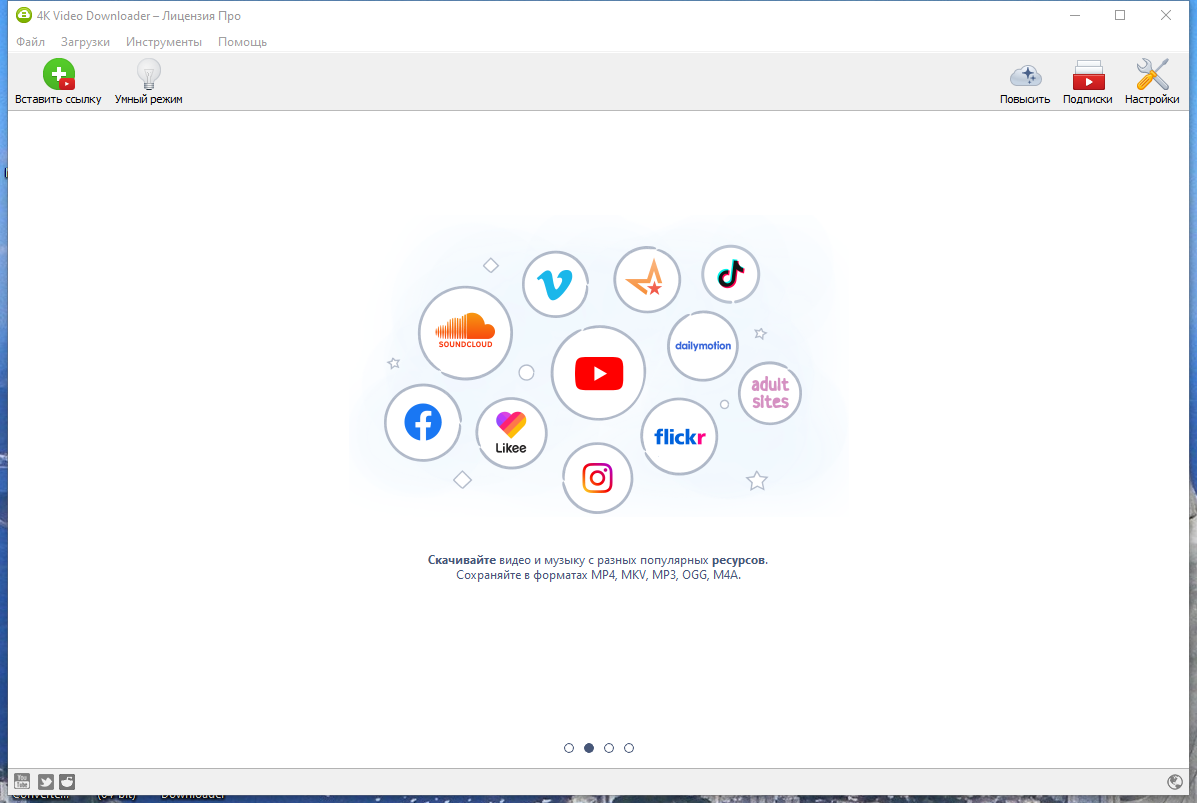Jump to the fourth slide dot
The height and width of the screenshot is (803, 1197).
[629, 748]
